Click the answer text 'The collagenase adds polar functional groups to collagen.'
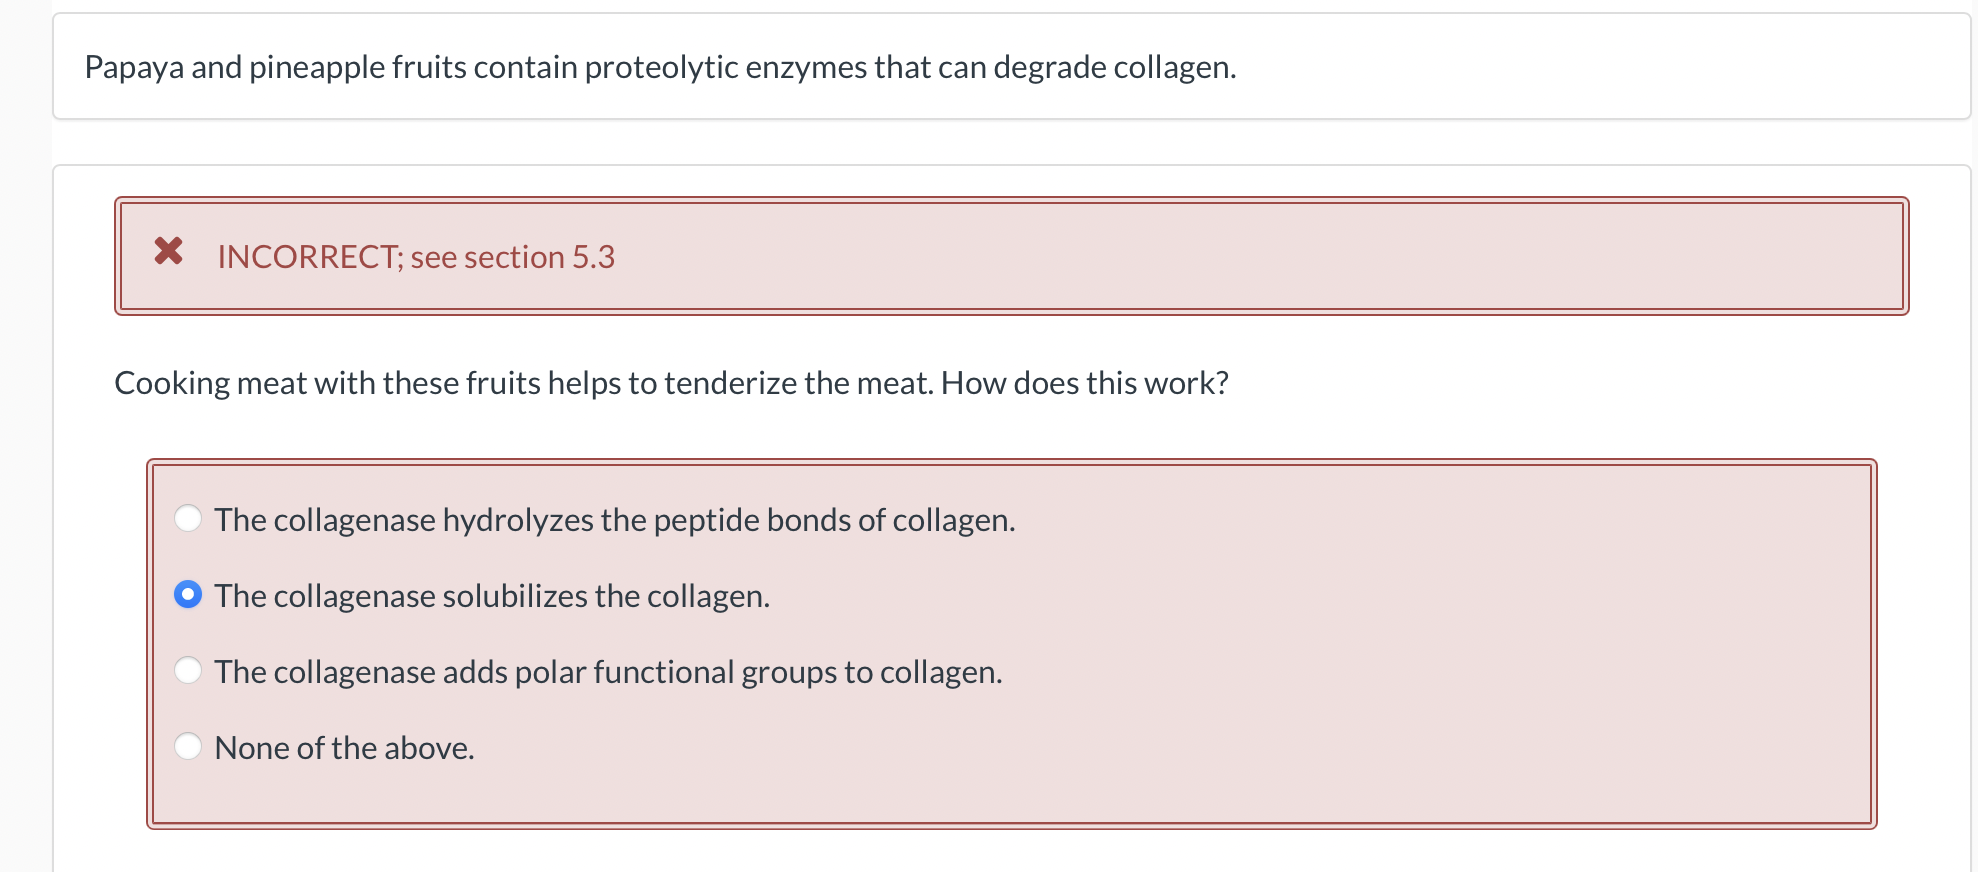 [608, 672]
